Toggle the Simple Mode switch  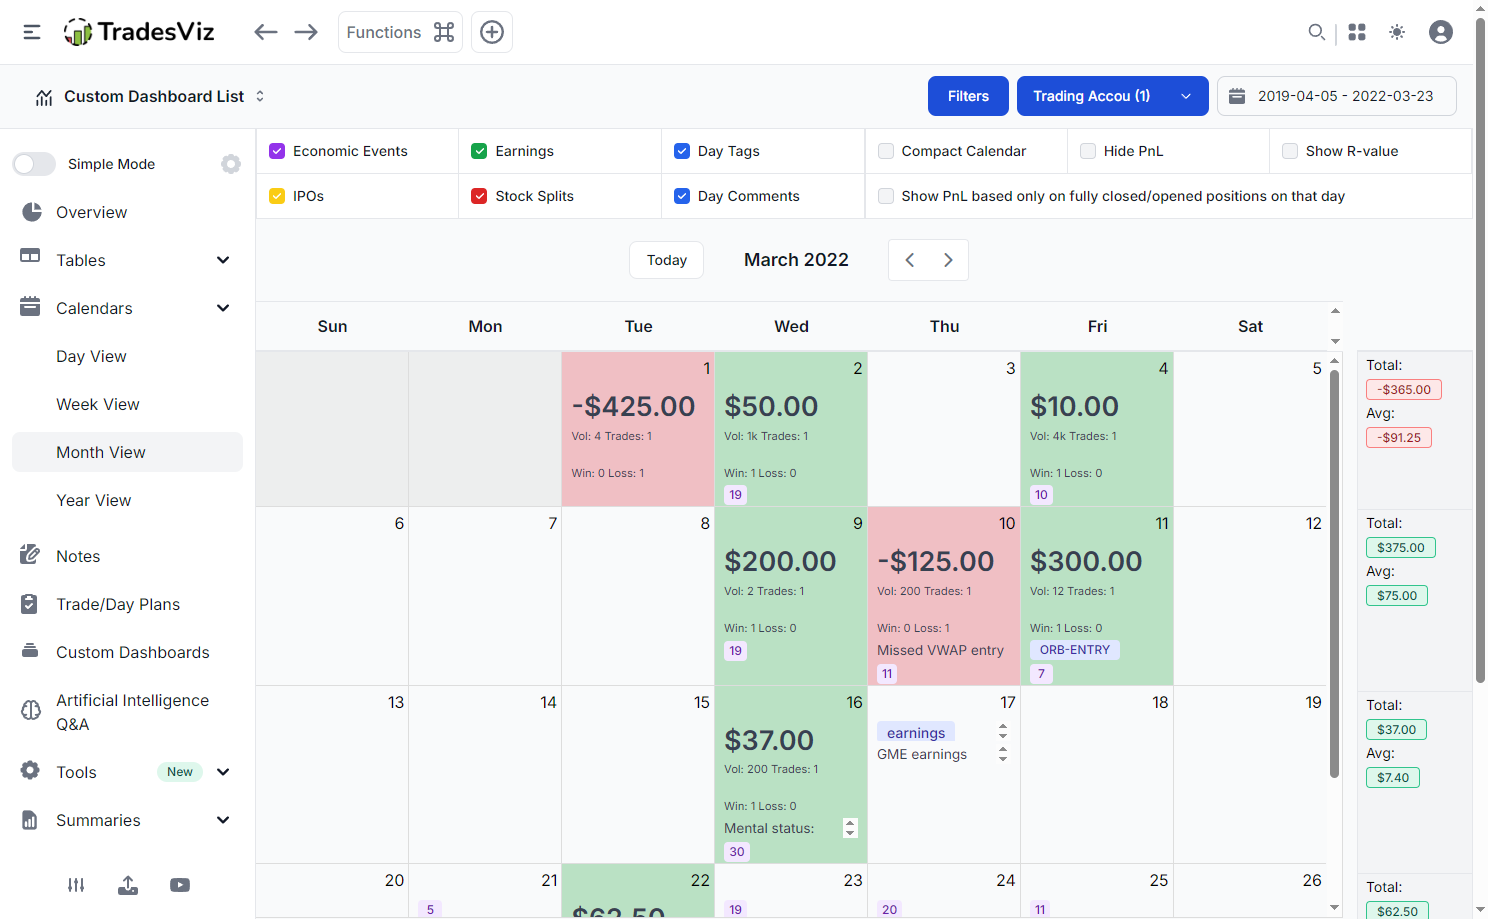tap(34, 163)
